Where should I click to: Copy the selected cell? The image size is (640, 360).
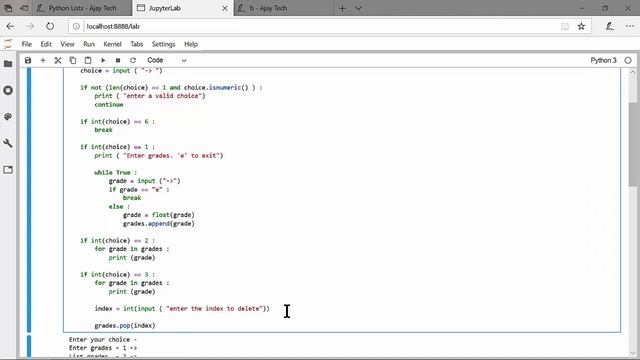73,60
